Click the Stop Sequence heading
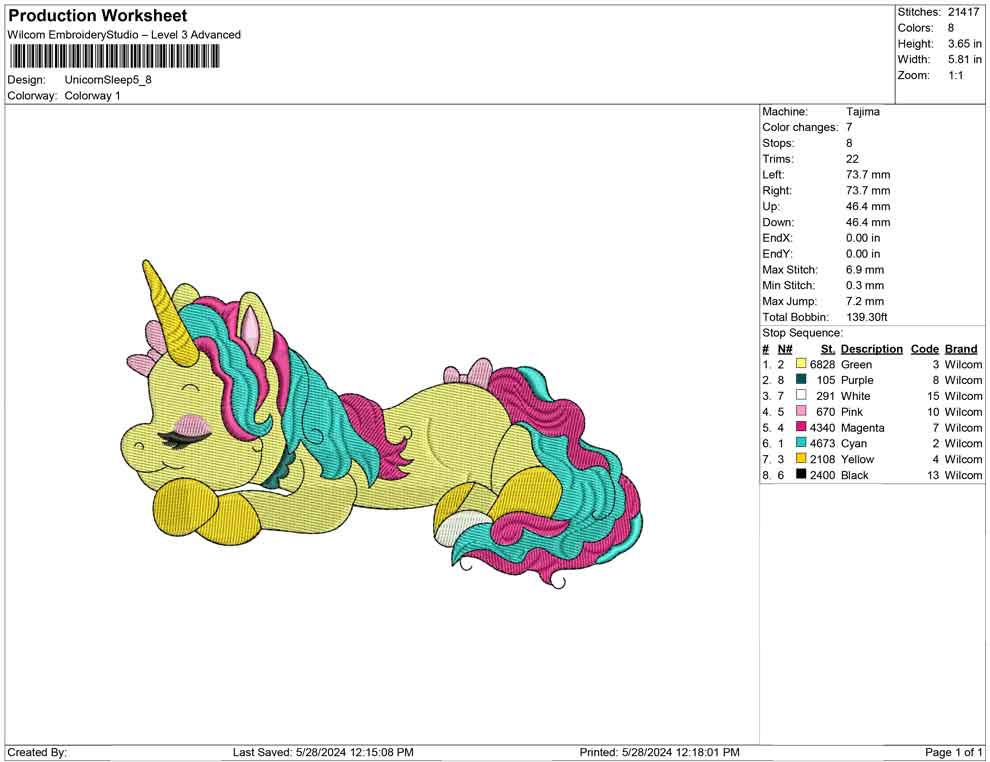This screenshot has height=762, width=990. (x=802, y=333)
